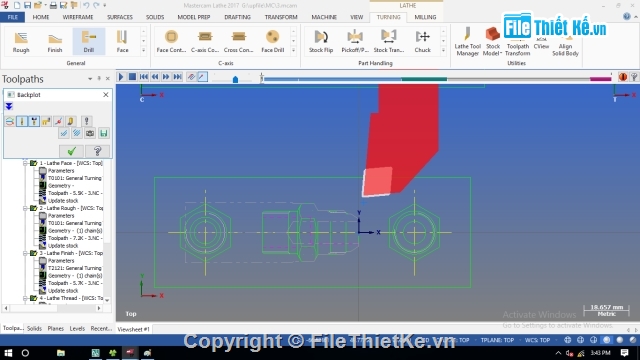Switch to the Levels panel tab

(77, 329)
